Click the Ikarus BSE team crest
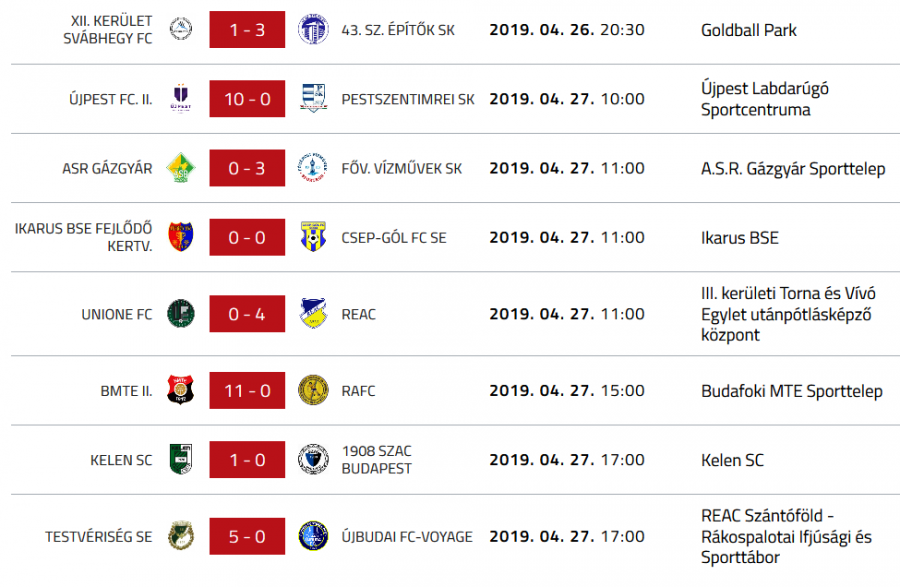900x587 pixels. point(181,237)
